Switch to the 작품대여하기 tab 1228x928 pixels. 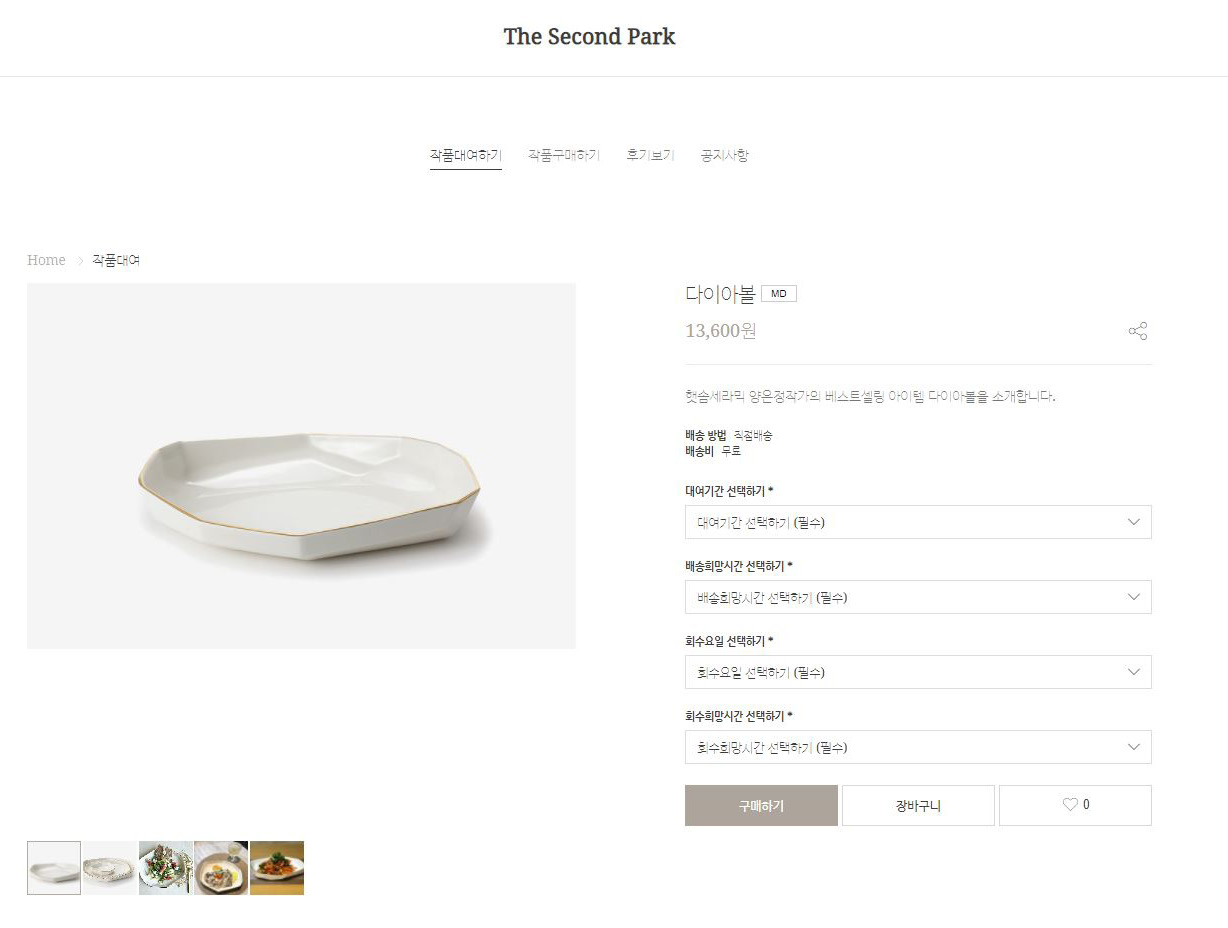pos(466,155)
